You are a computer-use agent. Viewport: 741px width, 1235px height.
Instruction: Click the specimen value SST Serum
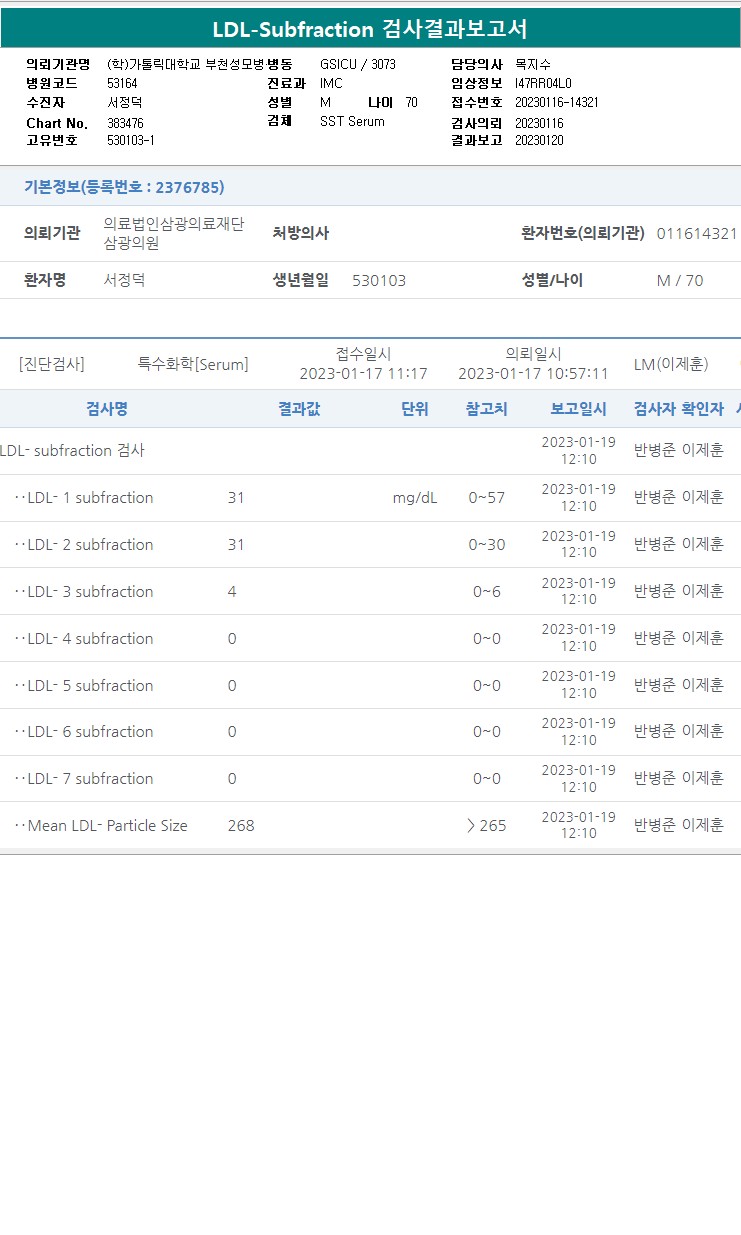(352, 122)
